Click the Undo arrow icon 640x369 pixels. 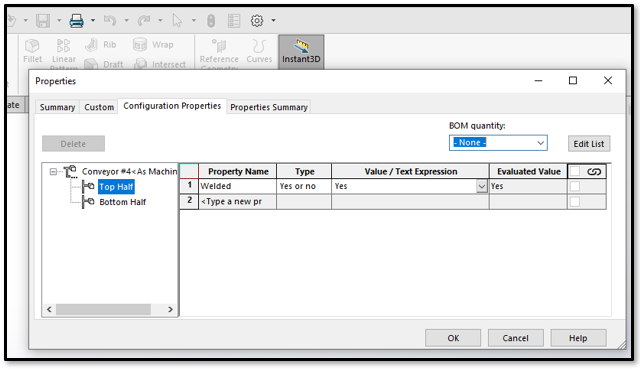(110, 20)
